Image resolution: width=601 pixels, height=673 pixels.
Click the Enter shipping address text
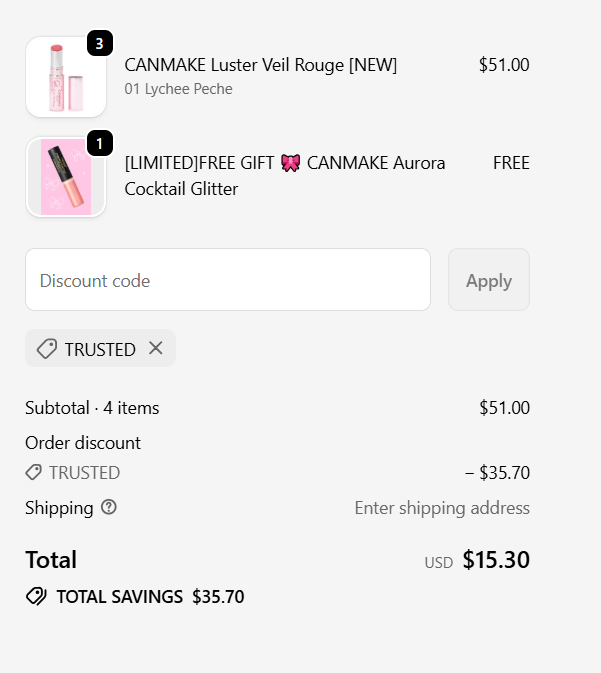[442, 508]
